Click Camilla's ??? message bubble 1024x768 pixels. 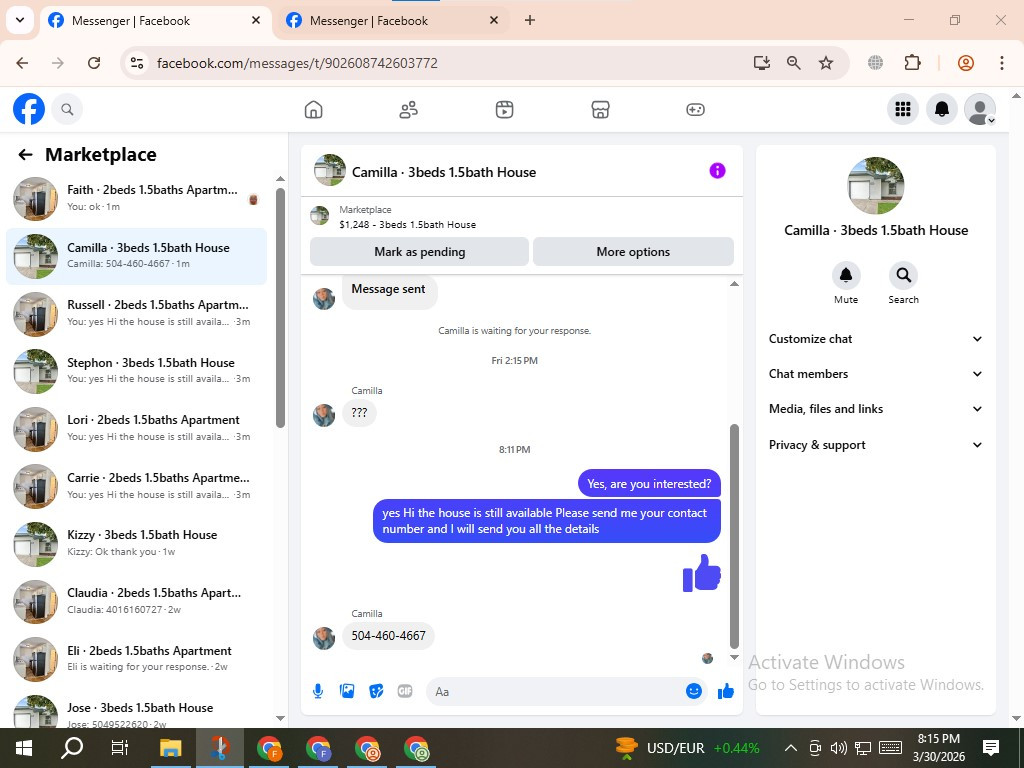(x=359, y=413)
